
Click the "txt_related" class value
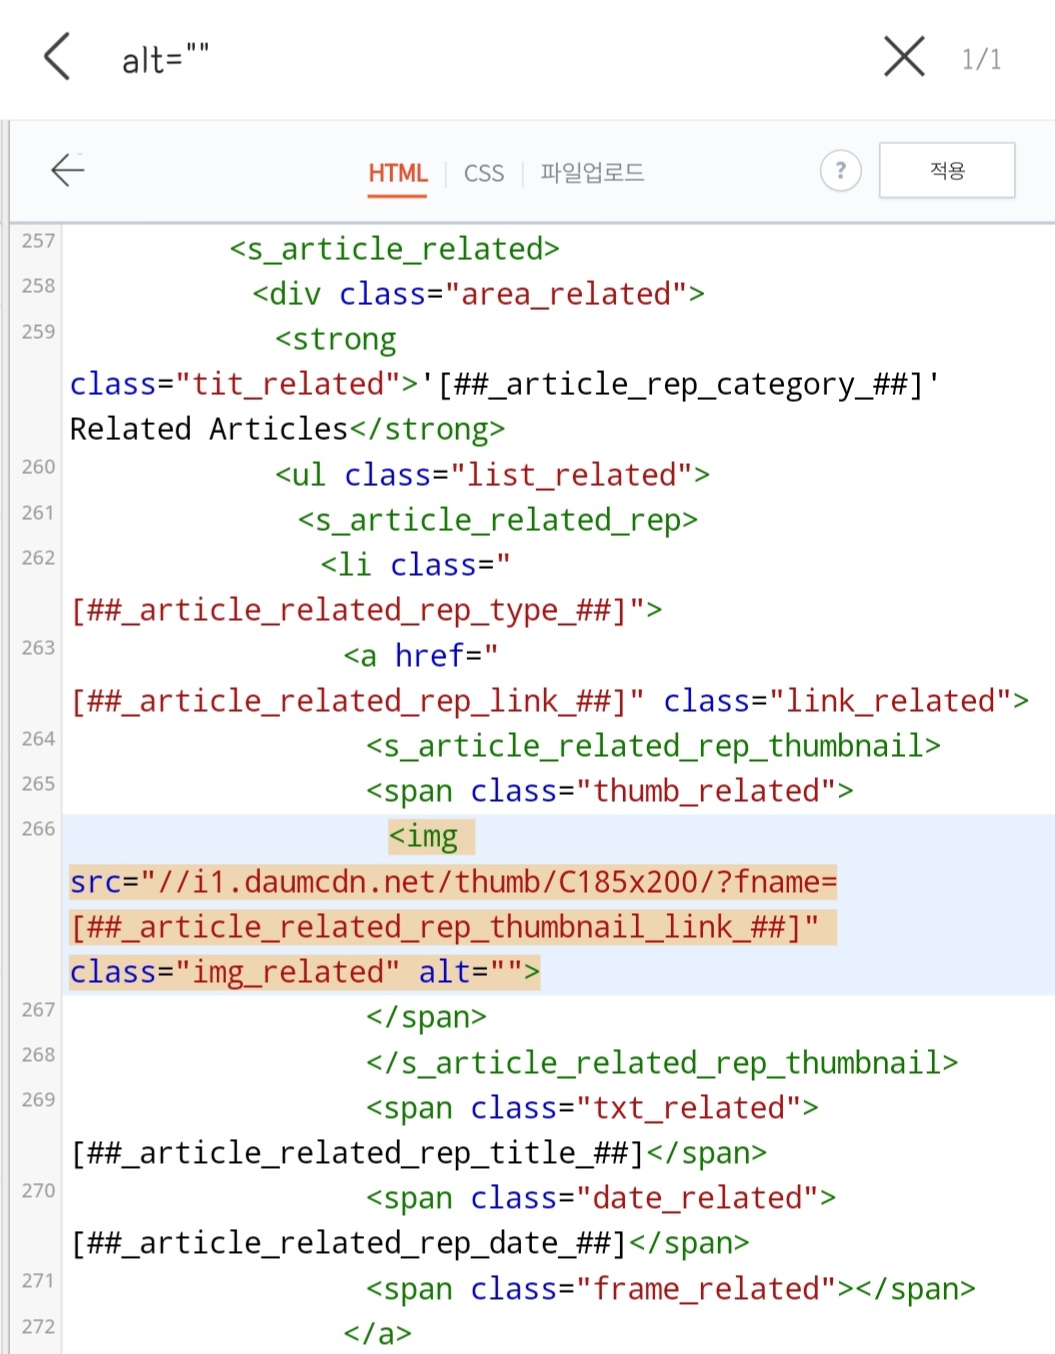(689, 1108)
